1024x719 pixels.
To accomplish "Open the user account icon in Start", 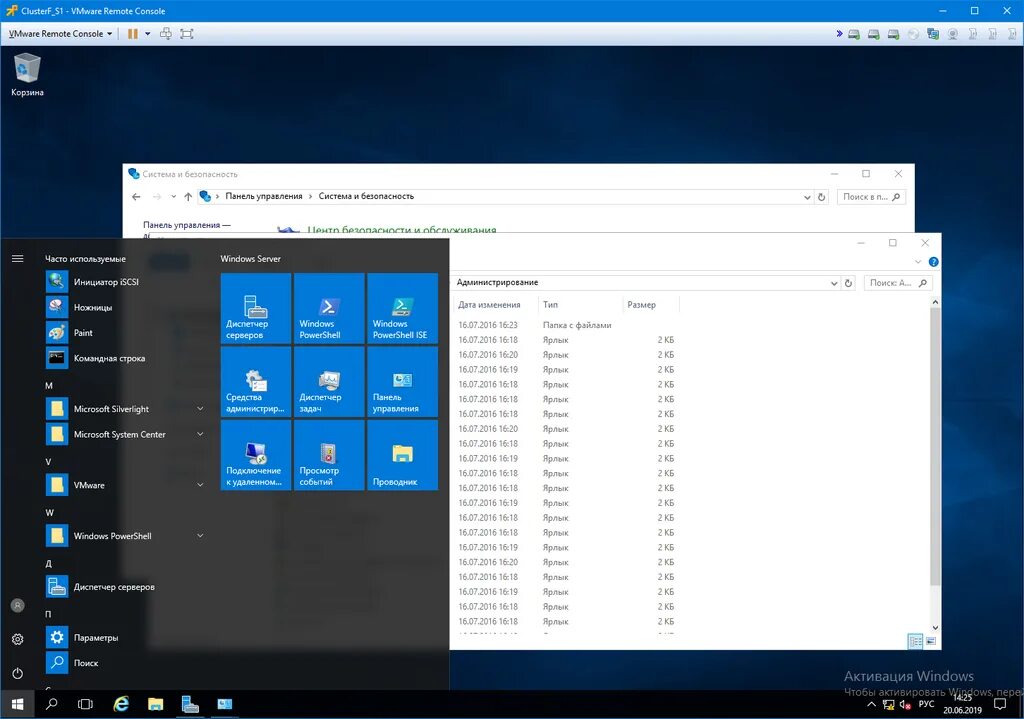I will pos(18,605).
